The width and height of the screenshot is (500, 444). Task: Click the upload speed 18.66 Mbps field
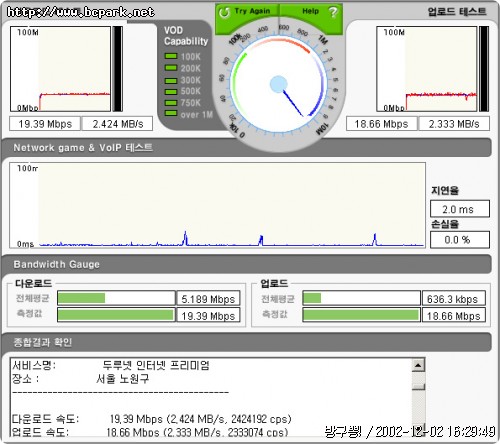(x=381, y=124)
